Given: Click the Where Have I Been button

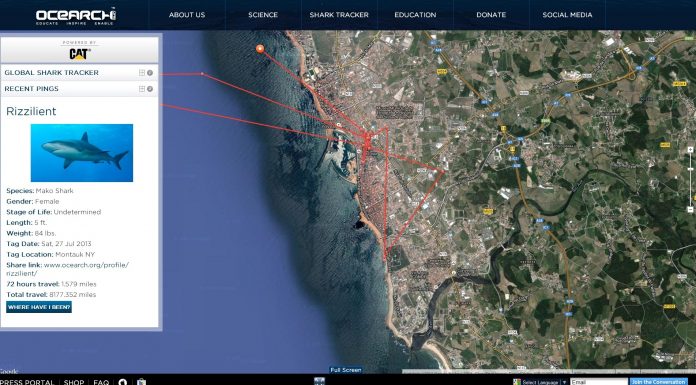Looking at the screenshot, I should pos(39,307).
